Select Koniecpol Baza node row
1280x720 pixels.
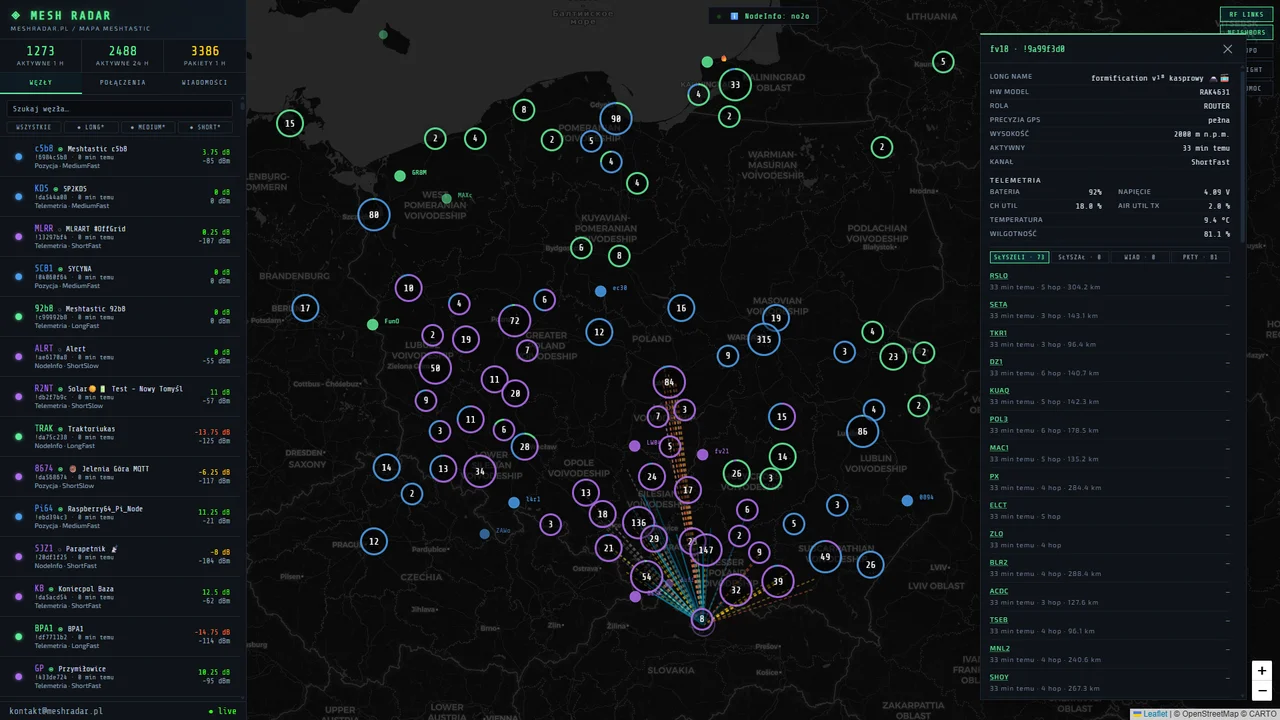pos(120,597)
